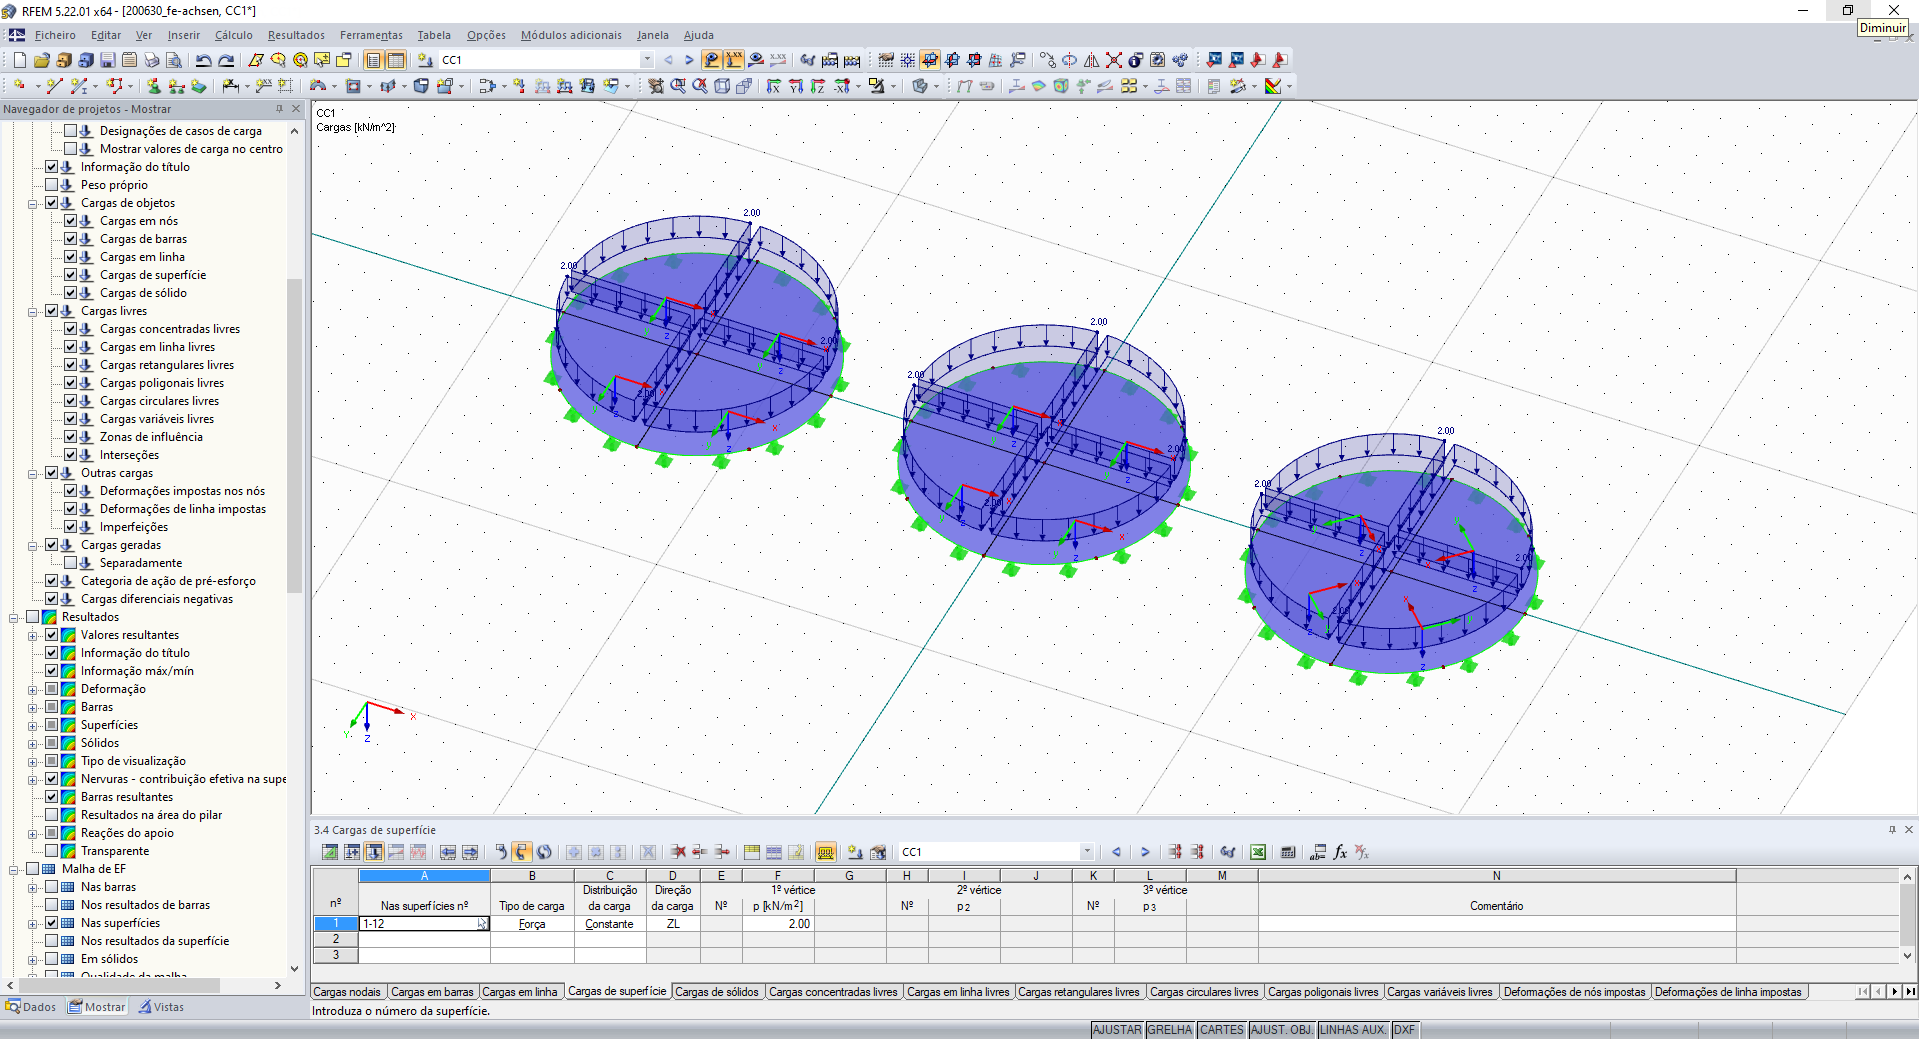This screenshot has height=1039, width=1919.
Task: Toggle 'Cargas circulares livres' checkbox
Action: (71, 401)
